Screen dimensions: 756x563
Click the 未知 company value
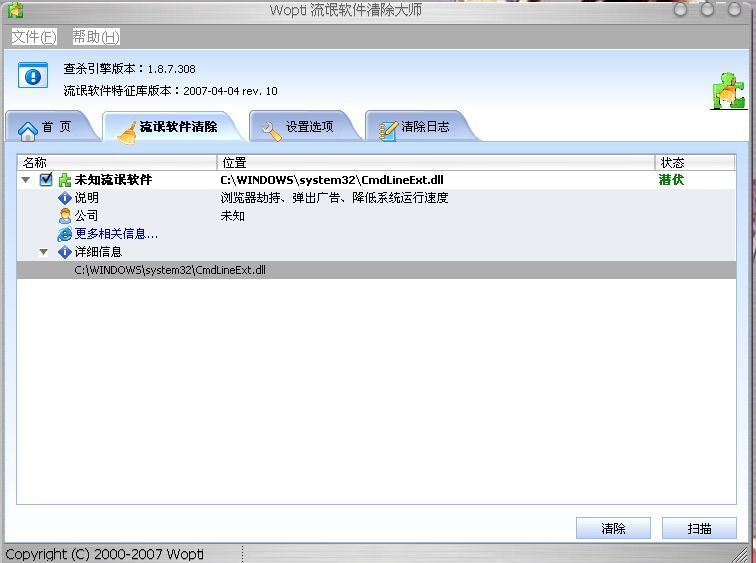[x=232, y=215]
